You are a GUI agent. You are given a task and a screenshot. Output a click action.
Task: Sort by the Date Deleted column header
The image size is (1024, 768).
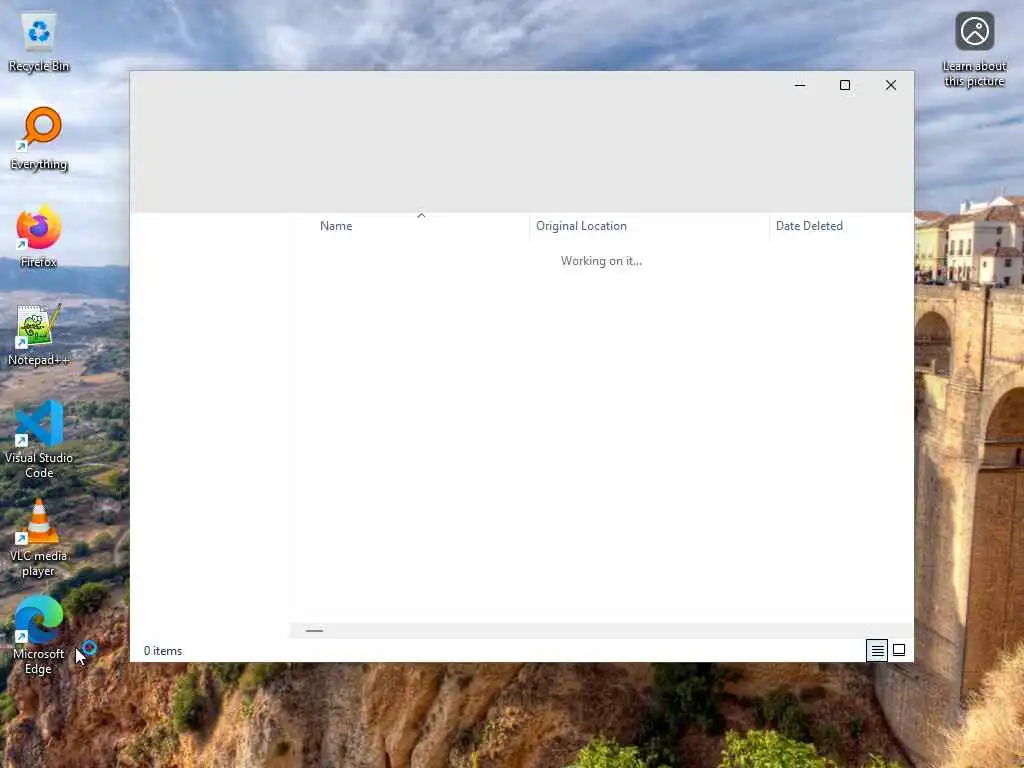coord(841,226)
